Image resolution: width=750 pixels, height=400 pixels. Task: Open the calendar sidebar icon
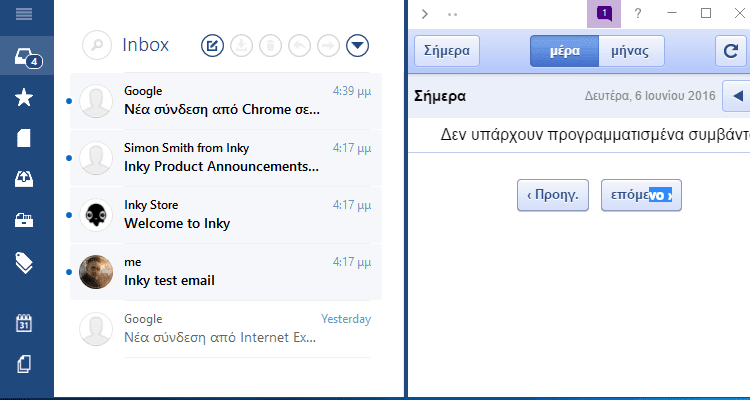point(24,323)
